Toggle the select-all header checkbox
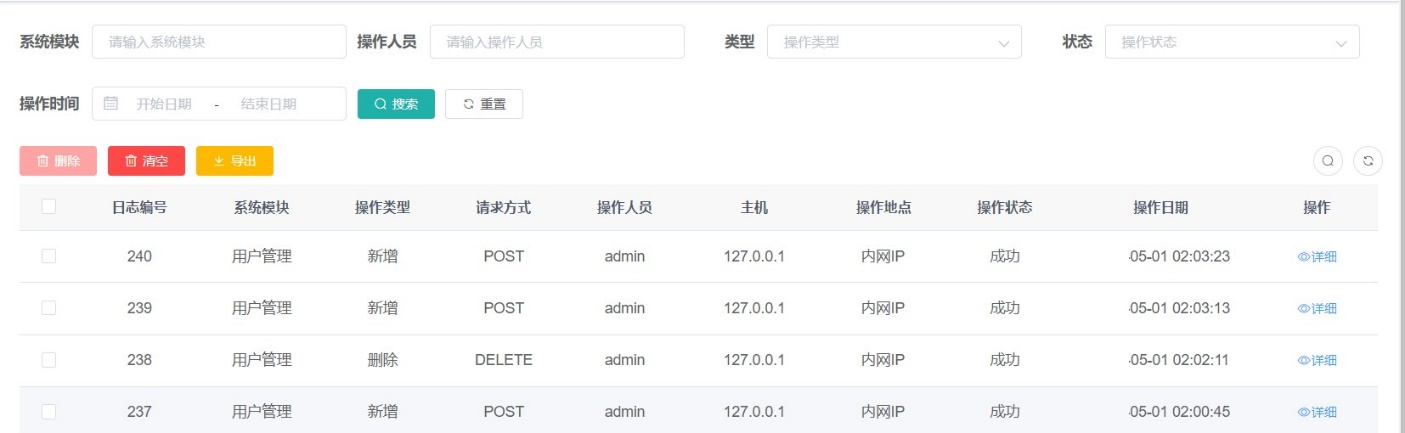The width and height of the screenshot is (1405, 433). click(48, 207)
